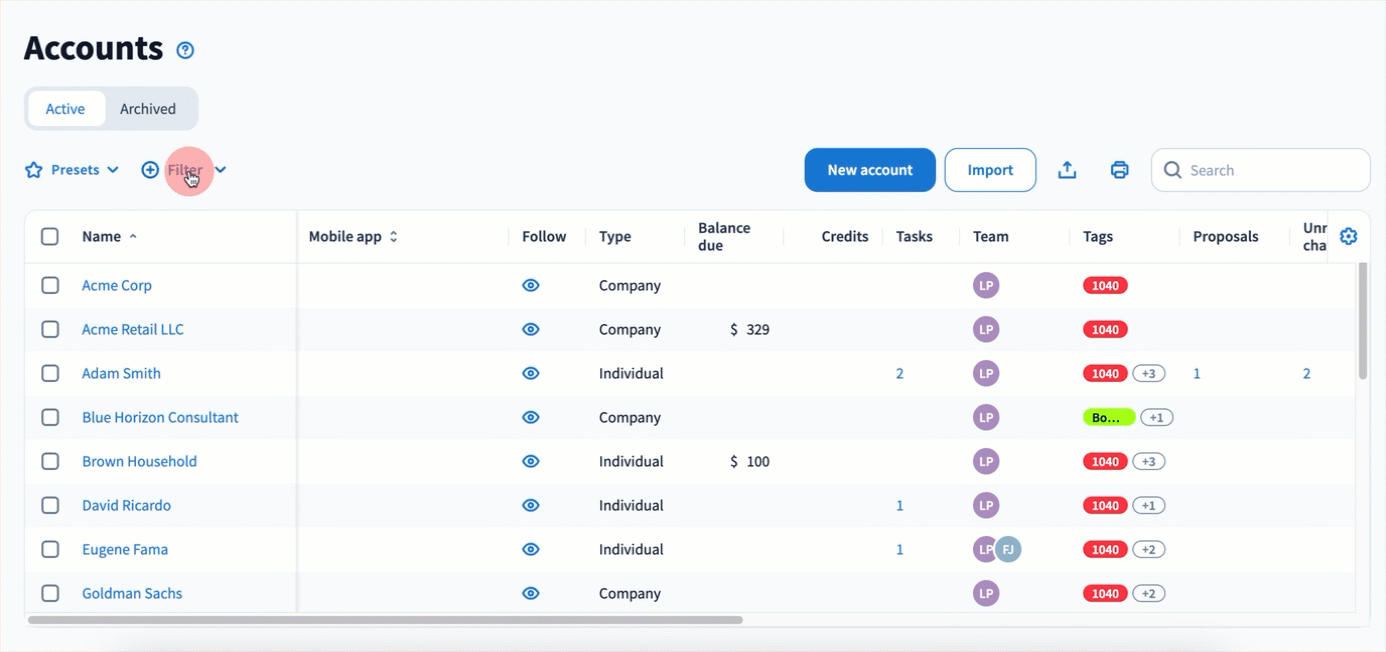Select the Blue Horizon Consultant row checkbox

(50, 417)
